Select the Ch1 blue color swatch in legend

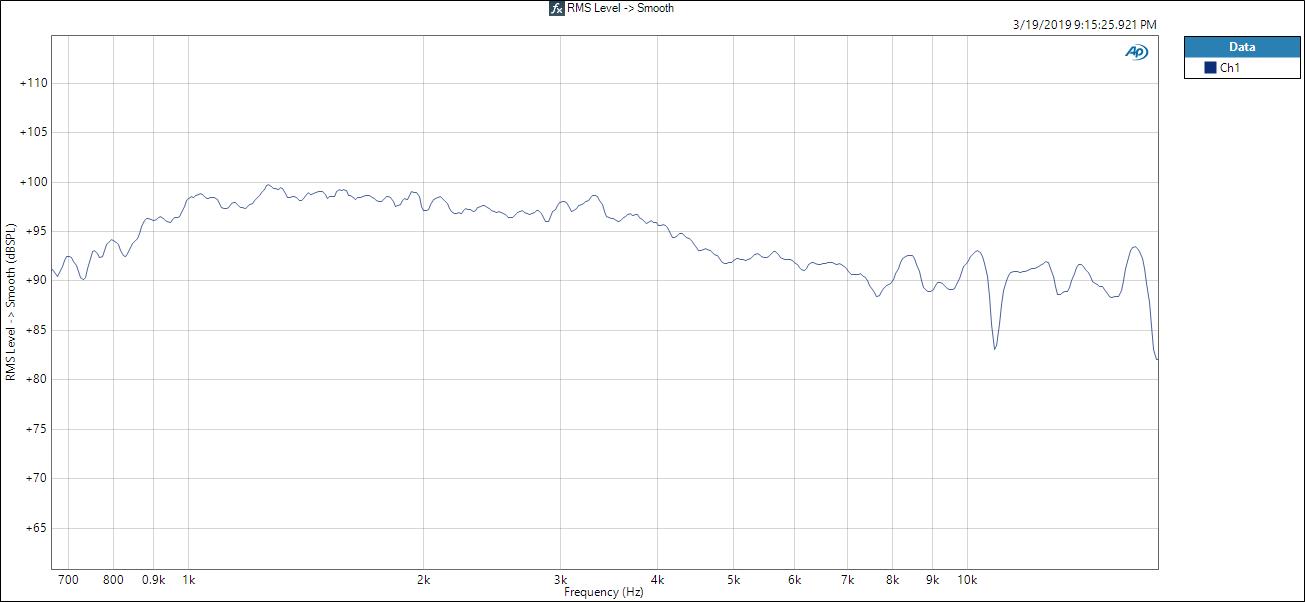point(1210,68)
